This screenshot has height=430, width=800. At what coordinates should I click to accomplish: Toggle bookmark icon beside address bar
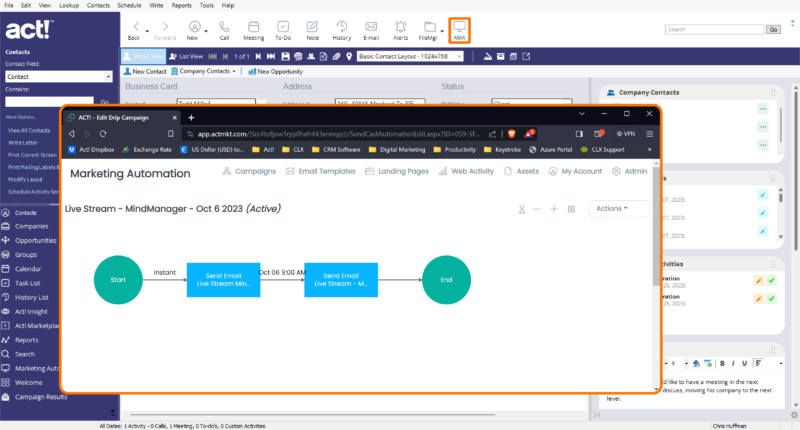tap(170, 134)
